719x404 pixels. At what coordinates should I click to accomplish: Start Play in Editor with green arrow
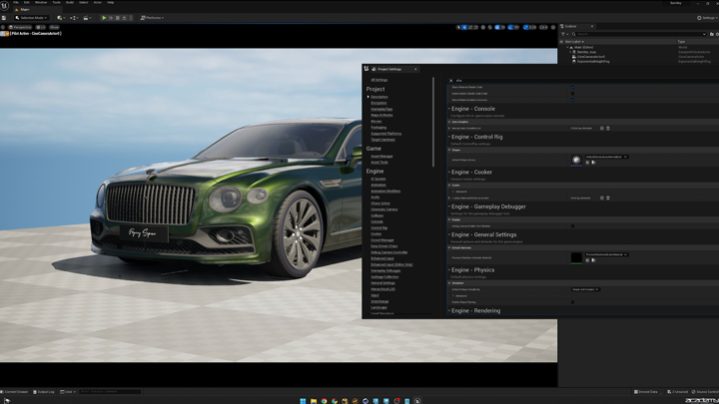104,18
